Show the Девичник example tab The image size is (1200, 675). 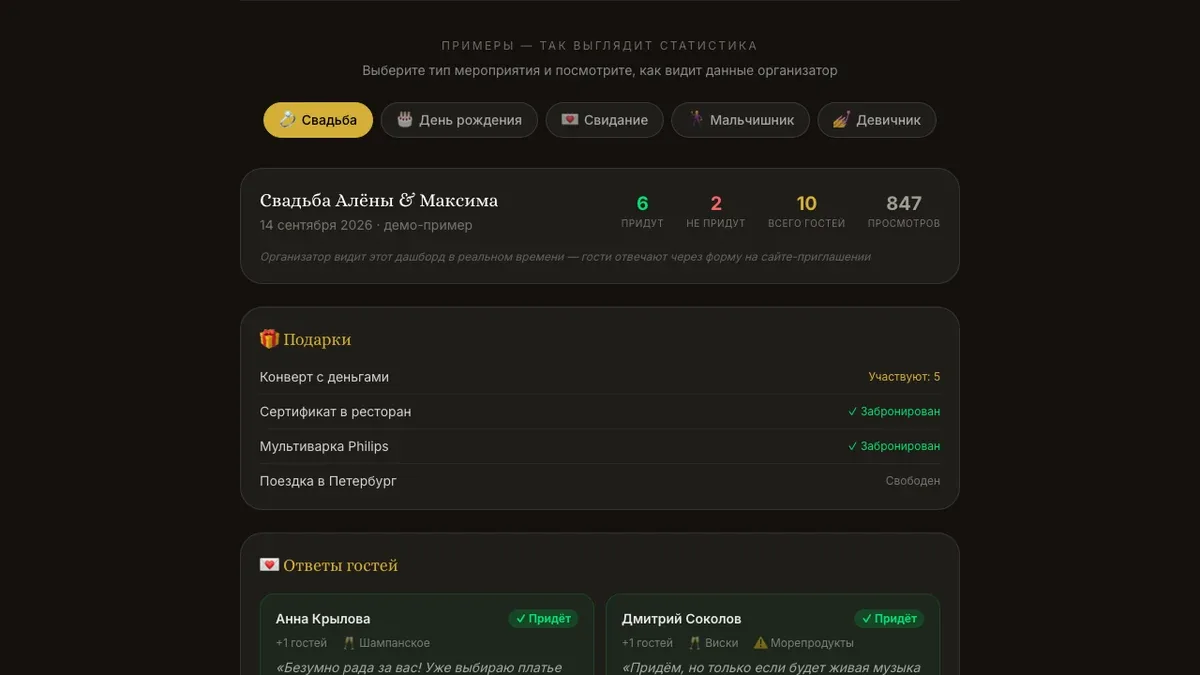tap(877, 120)
